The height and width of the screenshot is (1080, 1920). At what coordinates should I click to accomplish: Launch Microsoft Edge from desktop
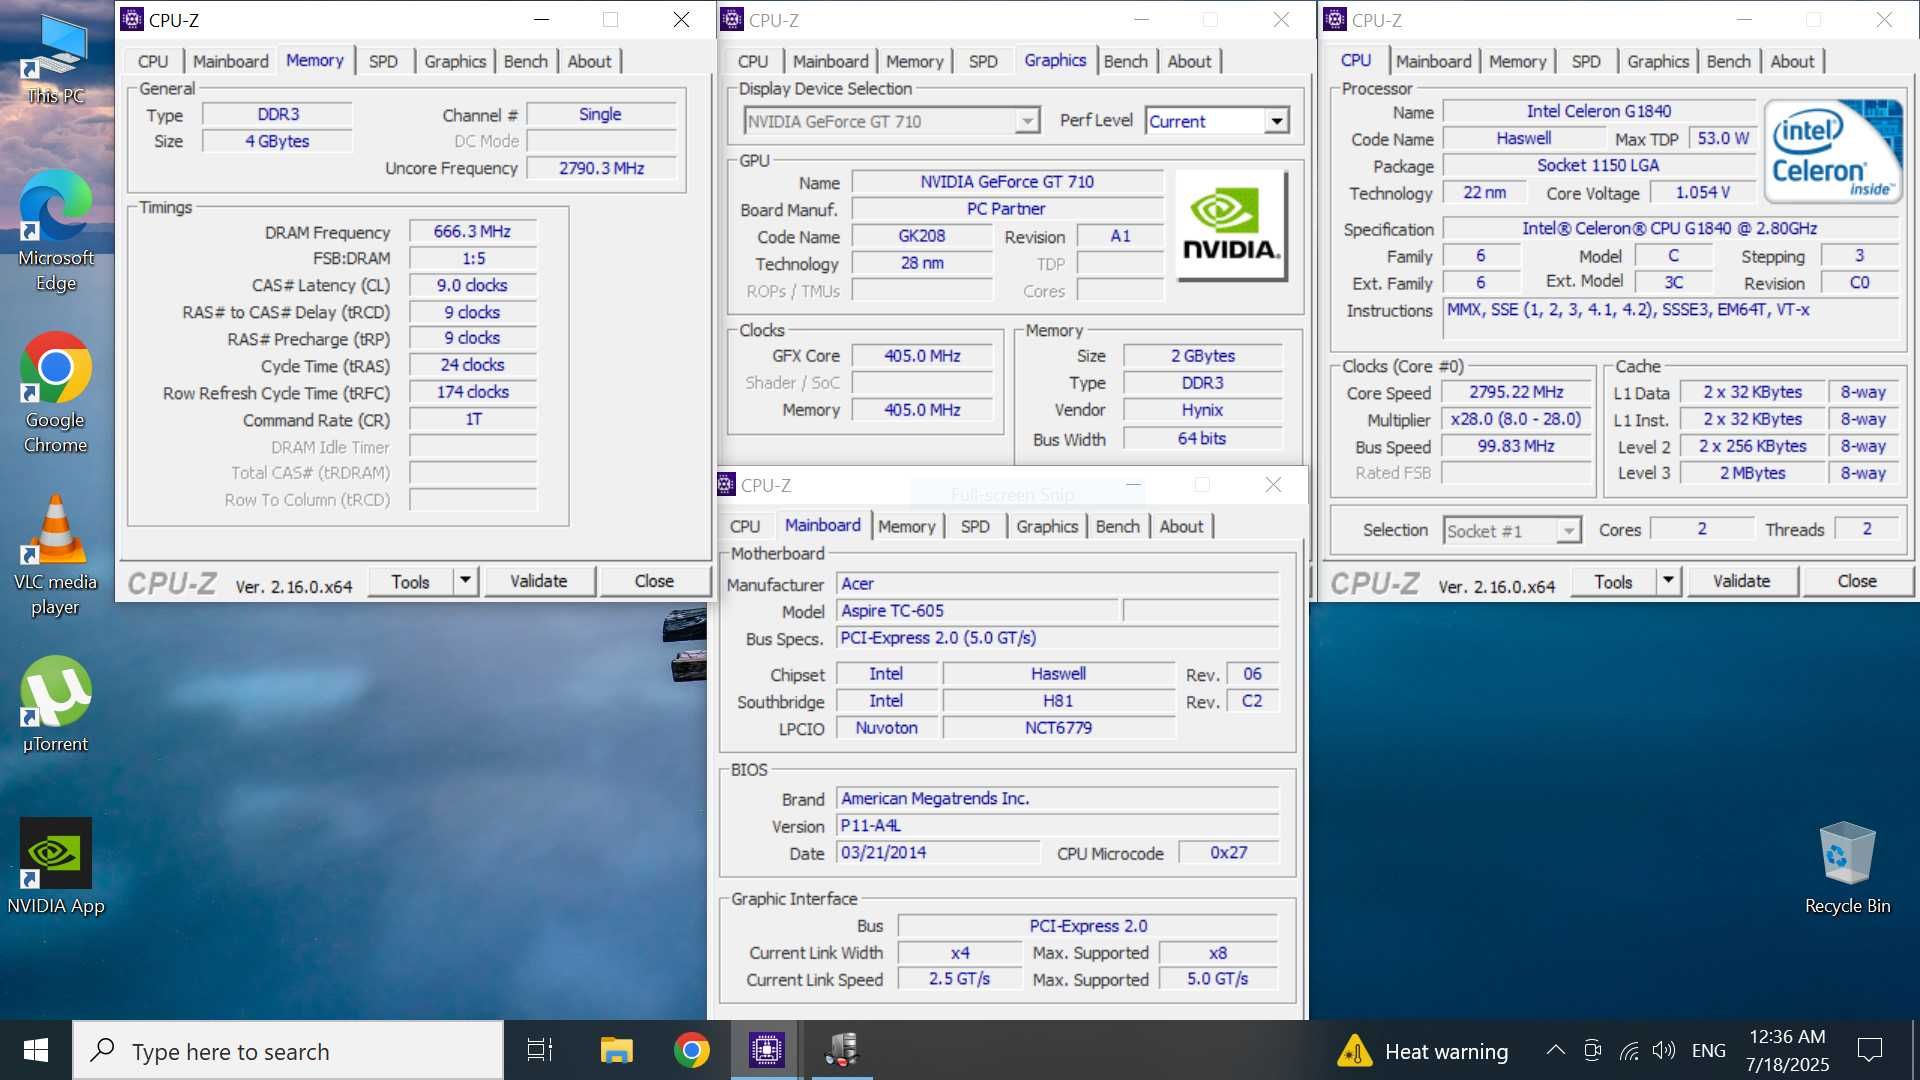click(x=56, y=232)
